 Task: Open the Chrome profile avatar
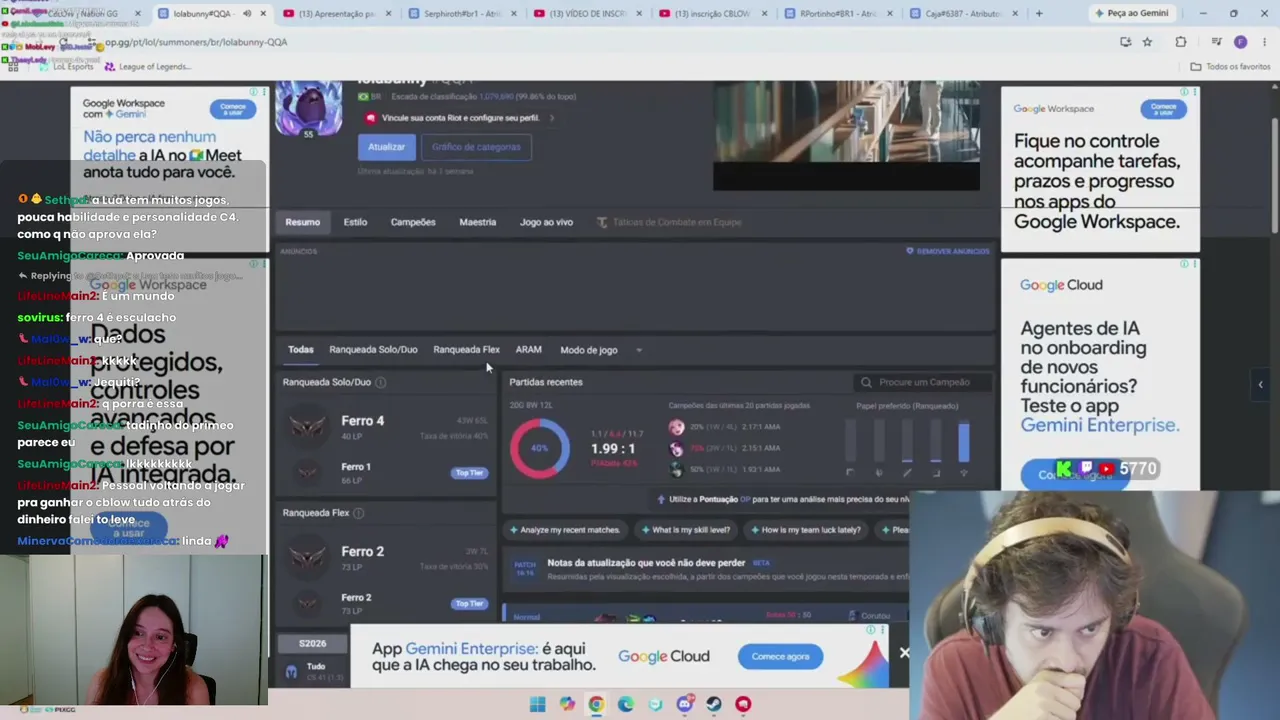(x=1241, y=42)
